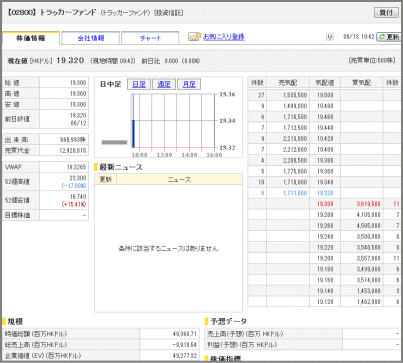The width and height of the screenshot is (403, 363).
Task: Click the current price 19.320 value
Action: pyautogui.click(x=70, y=60)
